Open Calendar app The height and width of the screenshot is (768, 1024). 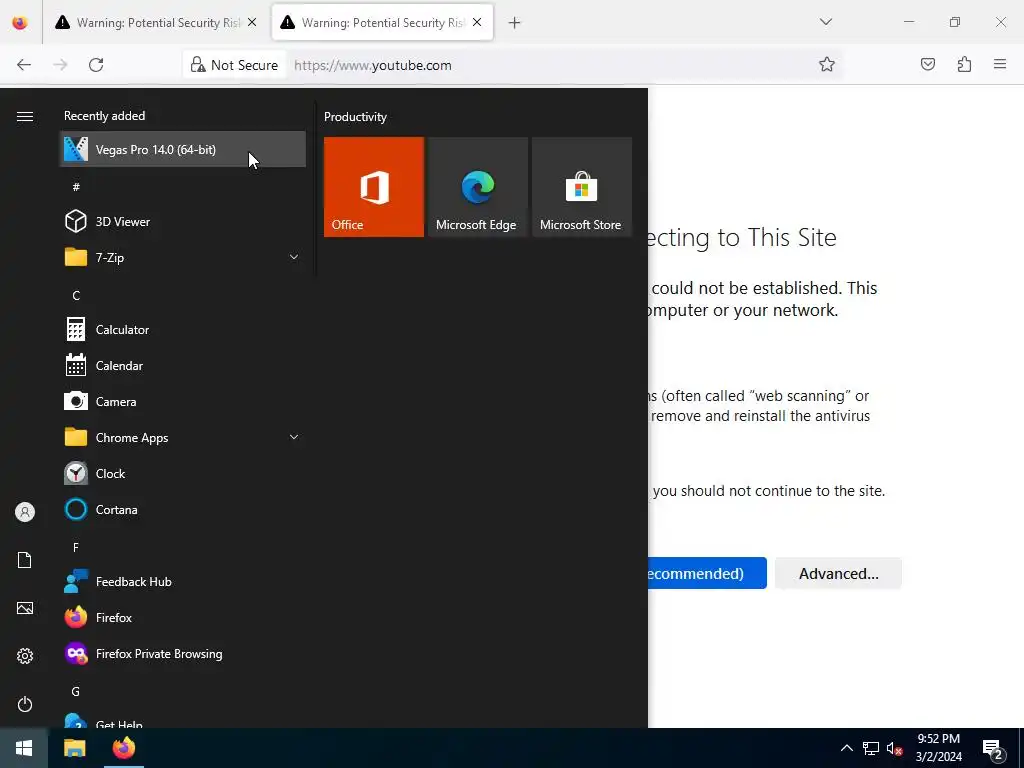(183, 366)
